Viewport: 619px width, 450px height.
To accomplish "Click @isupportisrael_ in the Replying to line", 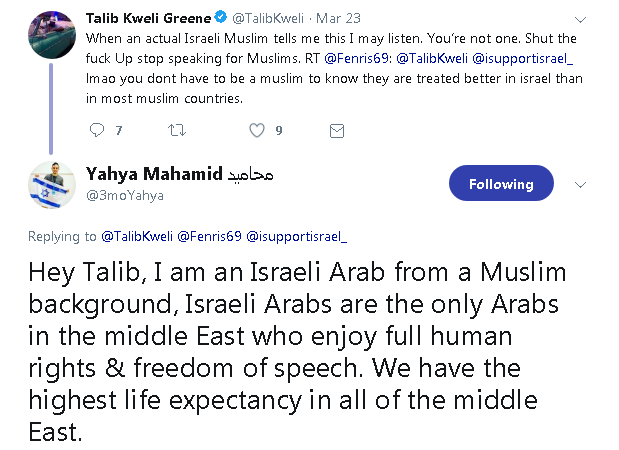I will pyautogui.click(x=299, y=237).
